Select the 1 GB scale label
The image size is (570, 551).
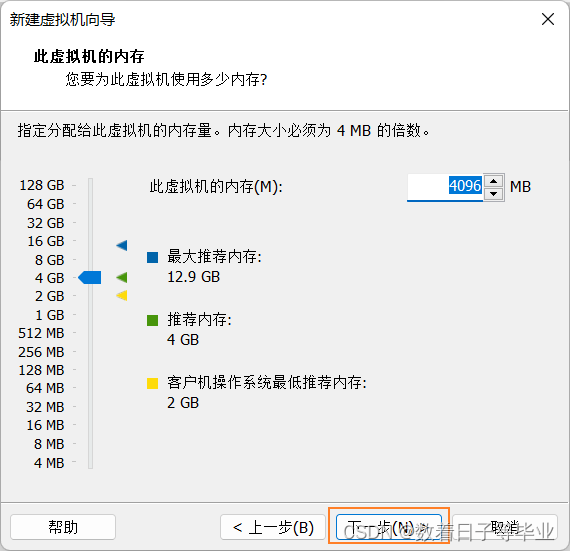[50, 315]
